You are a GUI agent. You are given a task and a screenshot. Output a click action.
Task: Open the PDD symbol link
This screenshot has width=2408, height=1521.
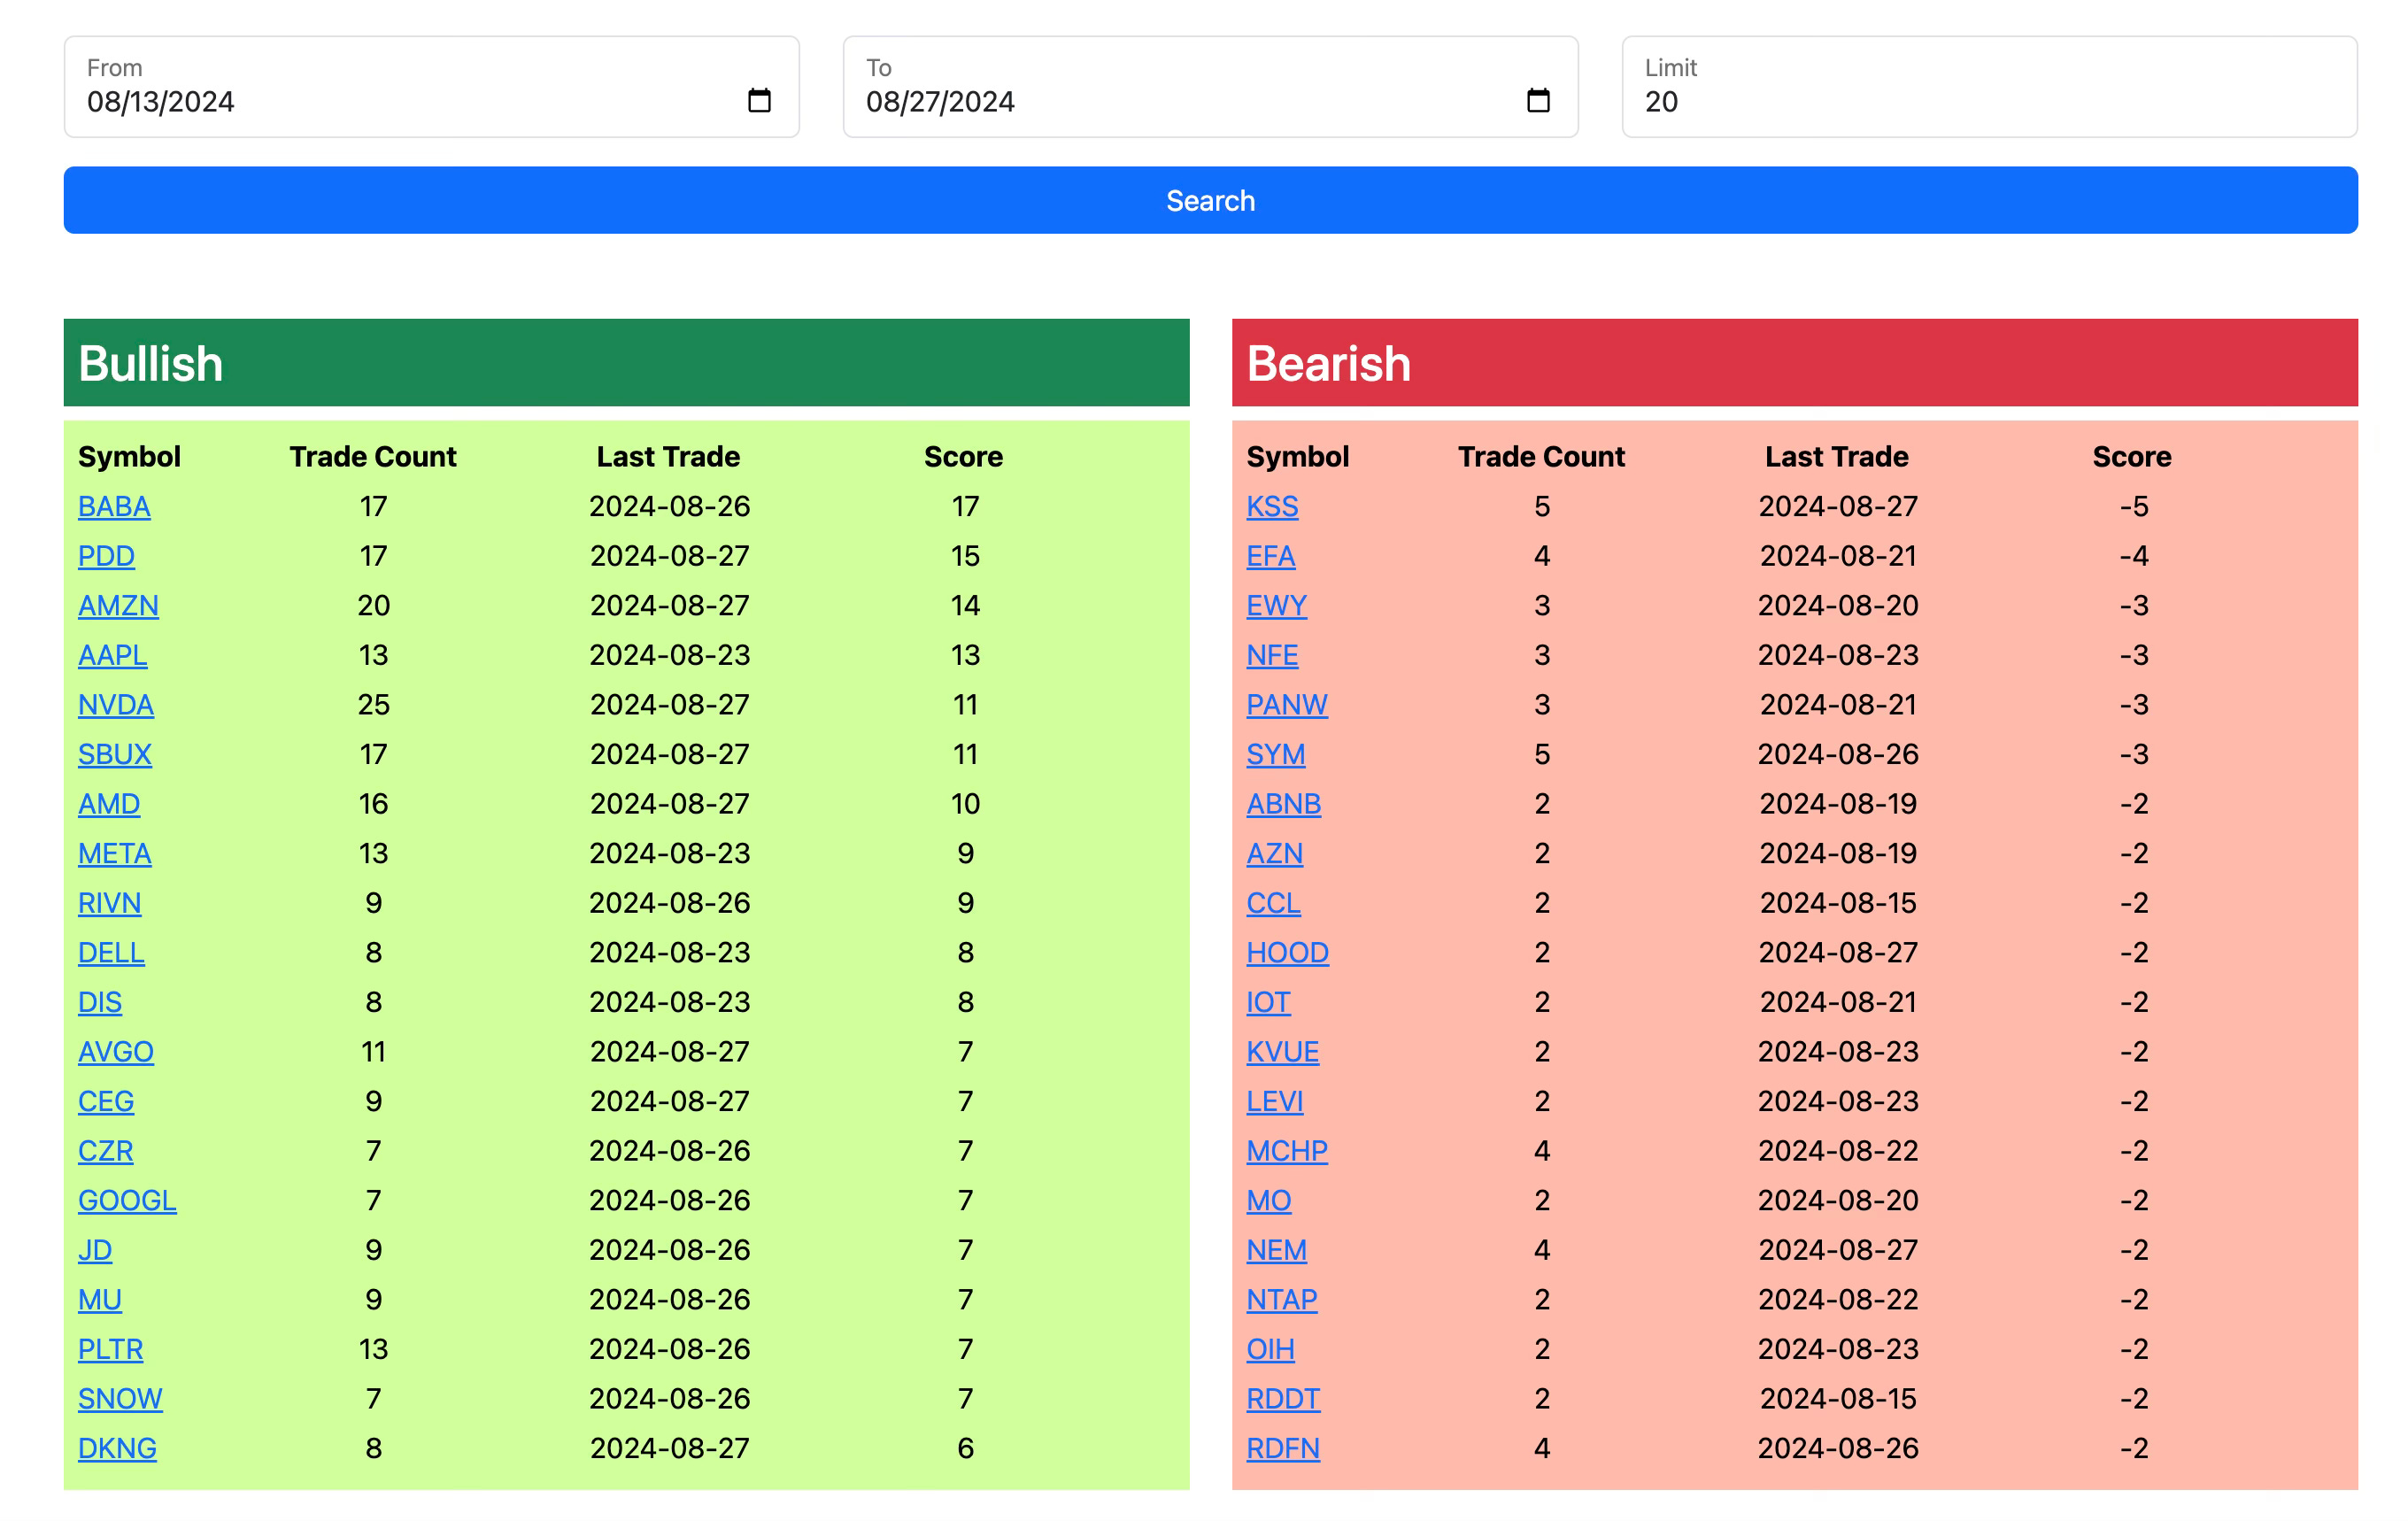(x=106, y=556)
